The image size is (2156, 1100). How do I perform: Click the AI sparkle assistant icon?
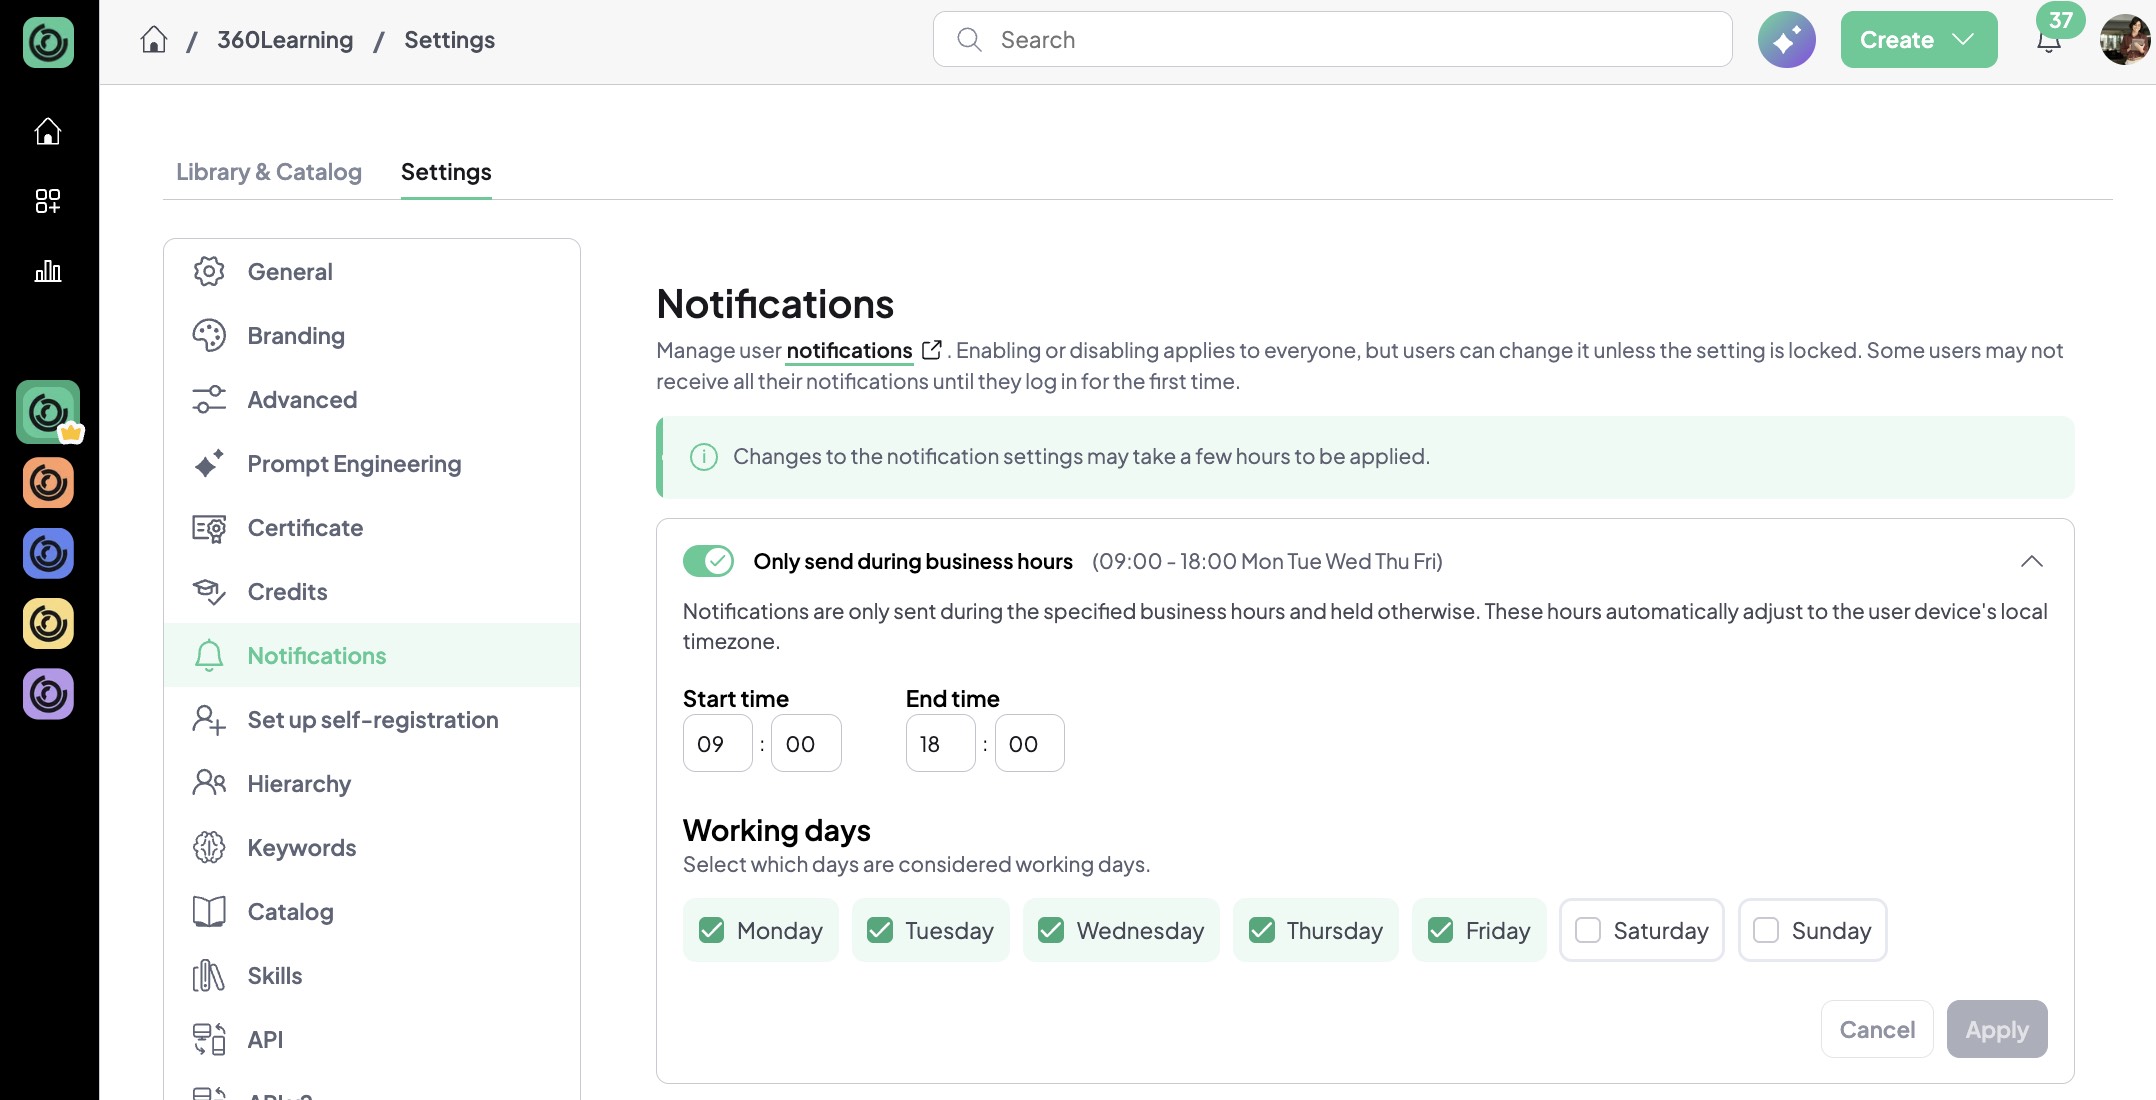(x=1786, y=40)
